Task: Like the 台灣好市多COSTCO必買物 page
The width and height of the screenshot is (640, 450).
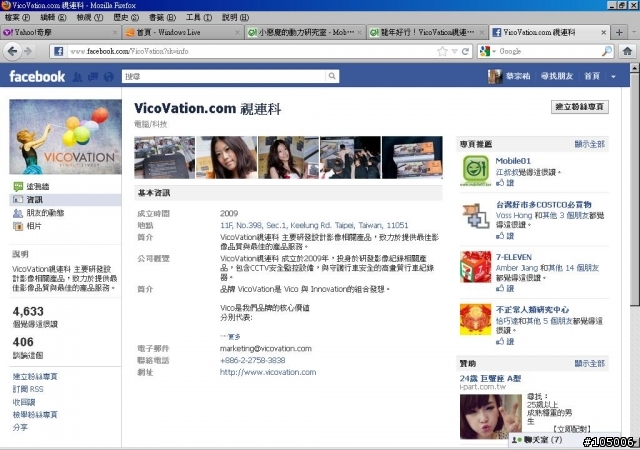Action: point(505,236)
